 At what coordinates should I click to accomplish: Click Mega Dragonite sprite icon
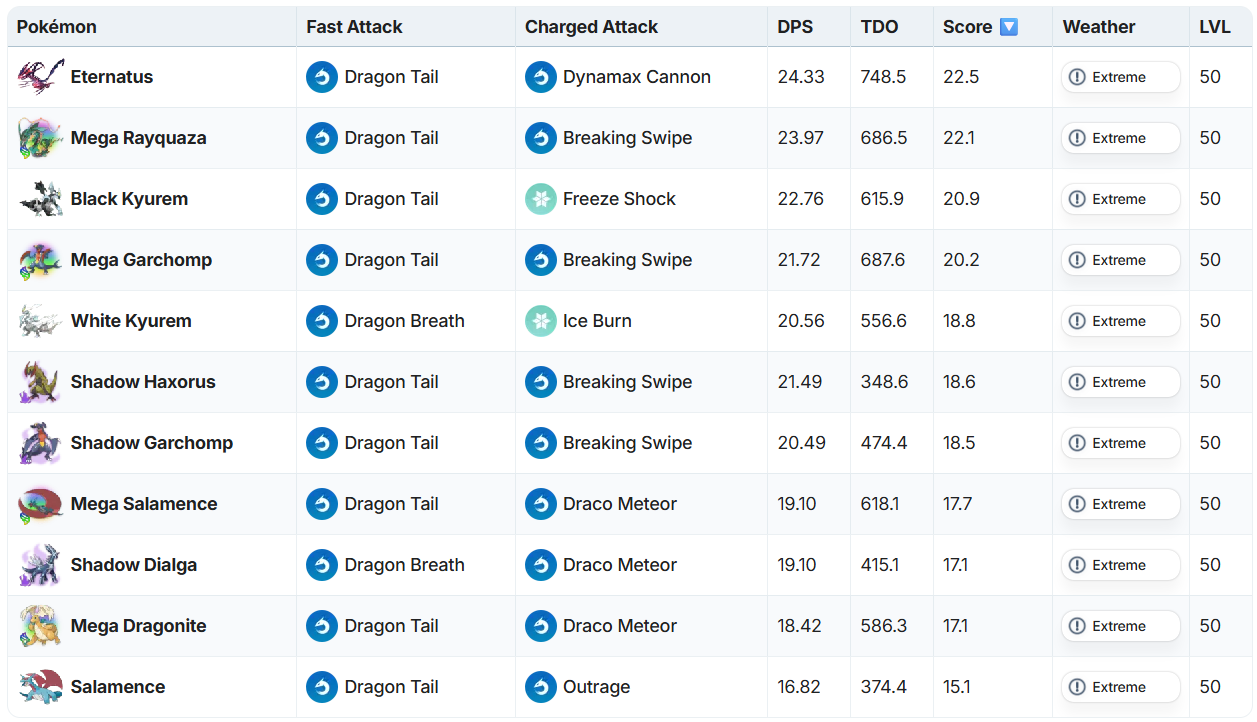(x=41, y=626)
